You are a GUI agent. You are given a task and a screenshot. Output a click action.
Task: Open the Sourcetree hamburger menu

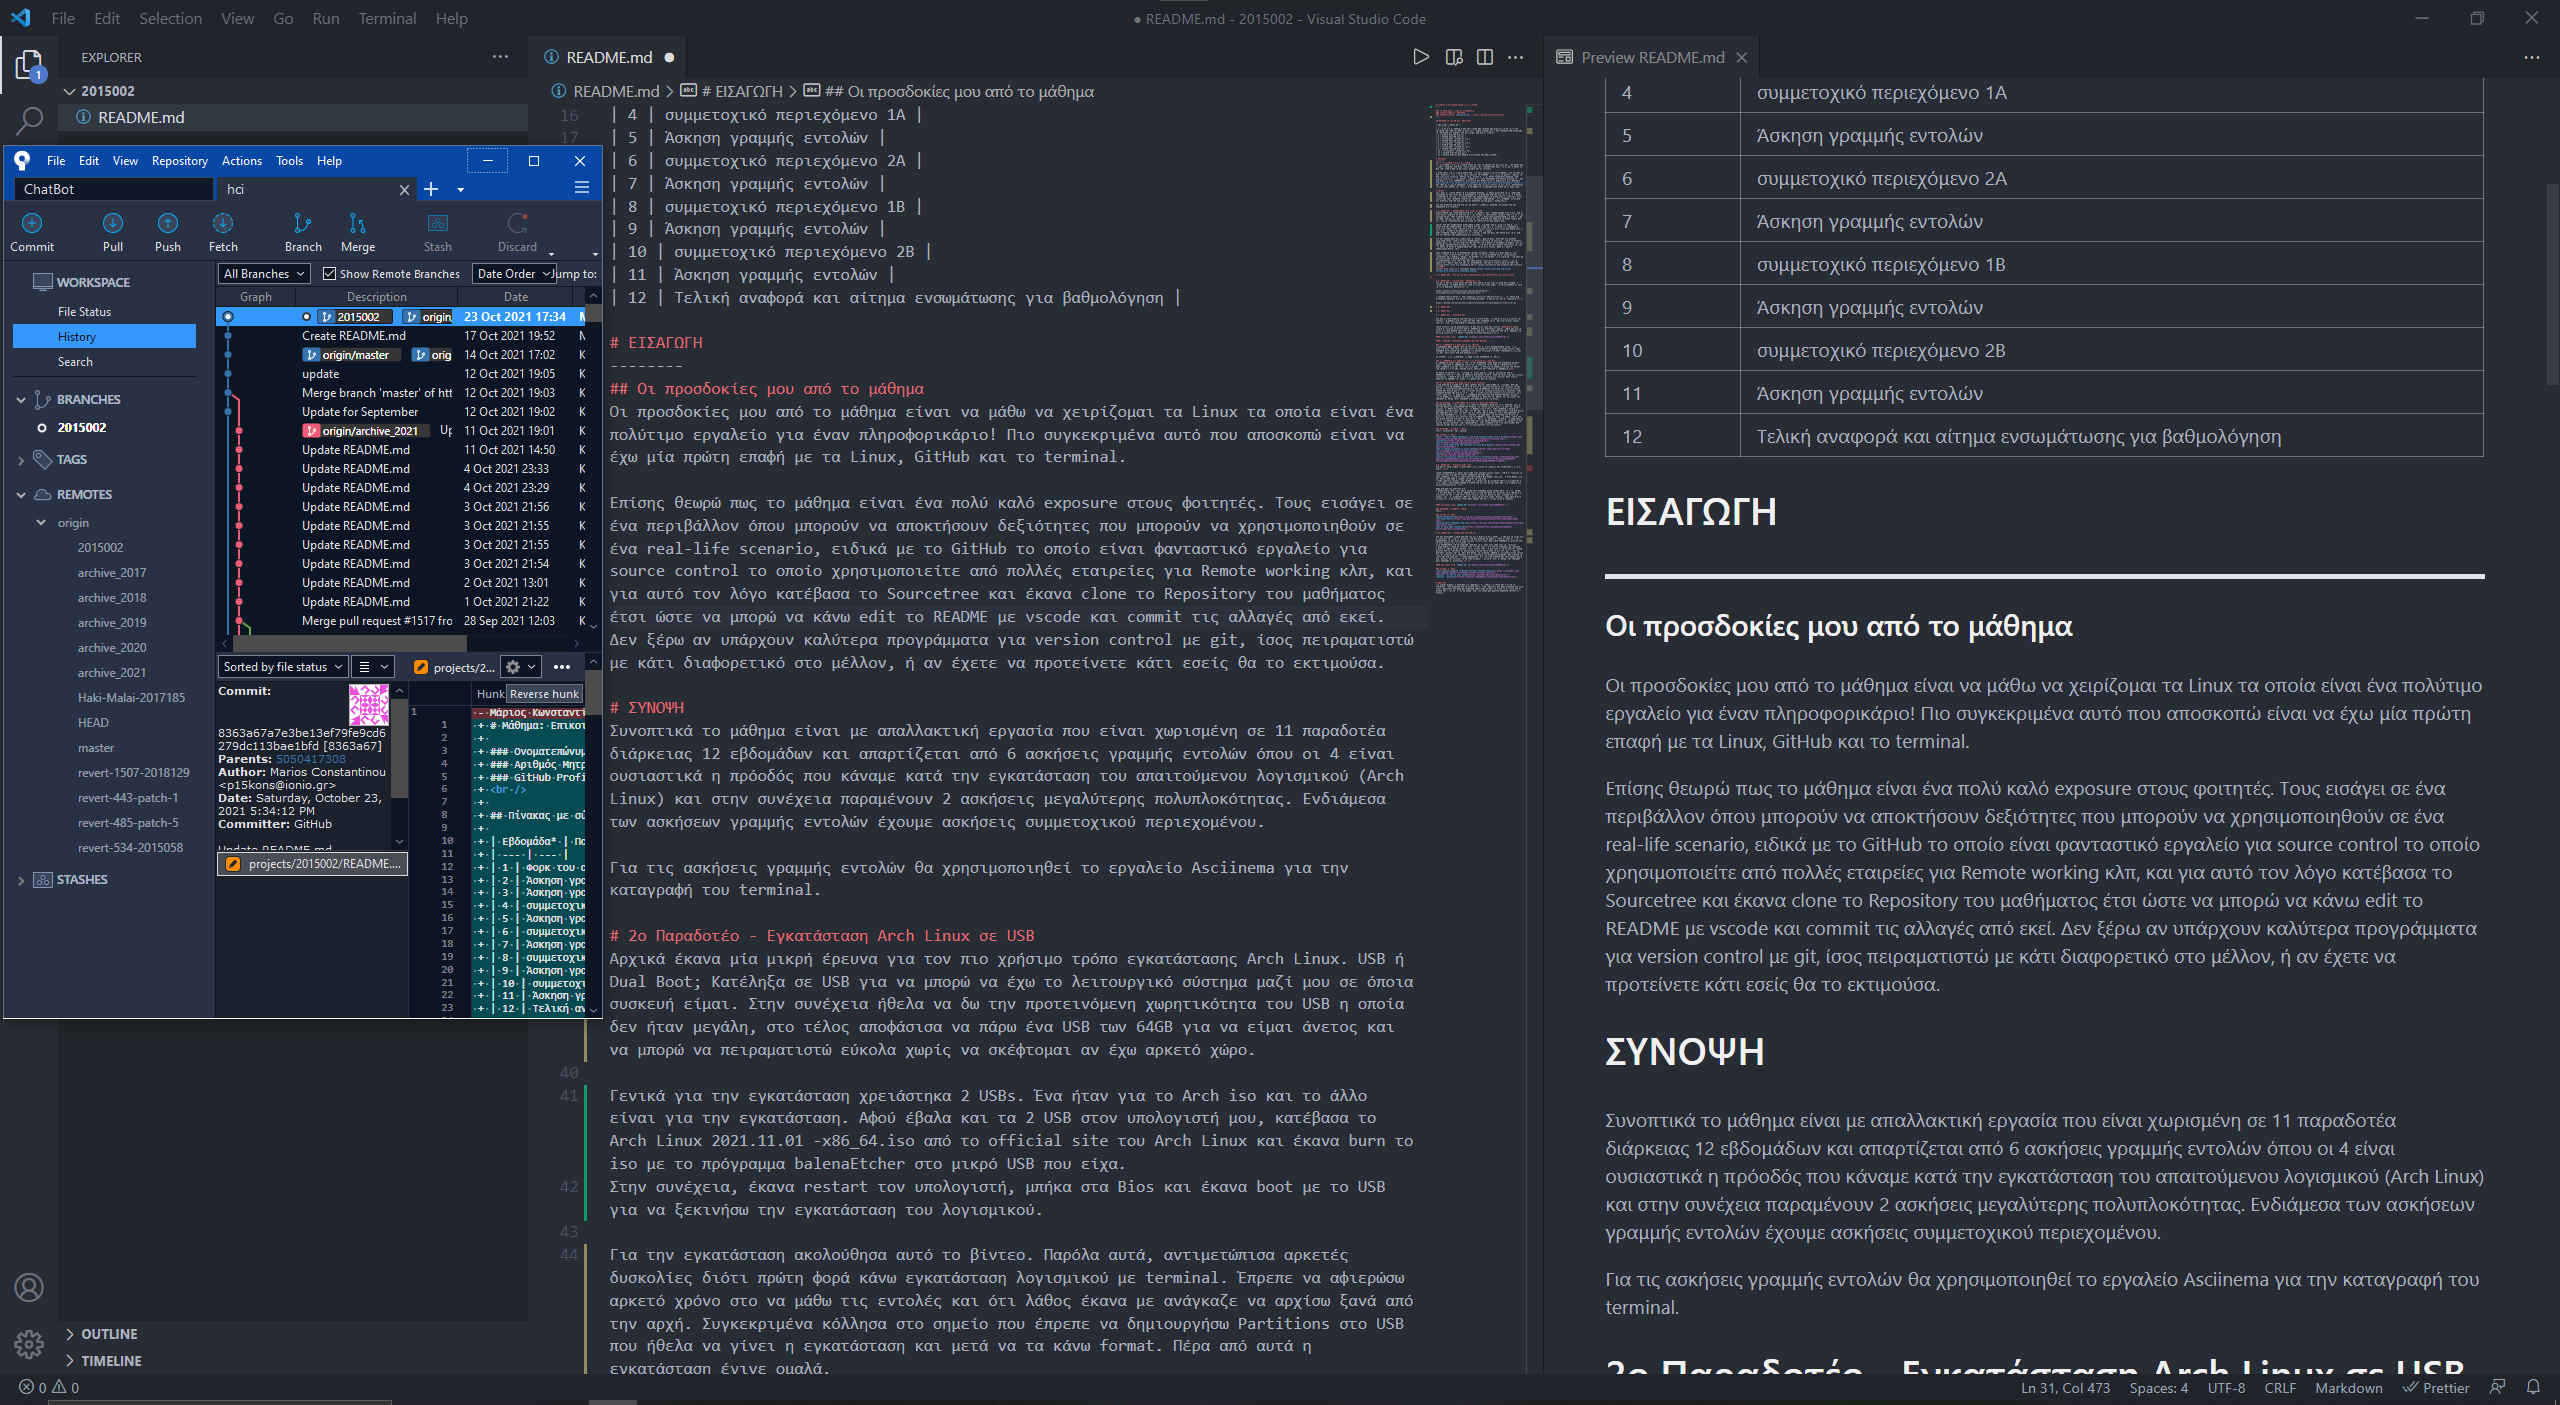581,188
